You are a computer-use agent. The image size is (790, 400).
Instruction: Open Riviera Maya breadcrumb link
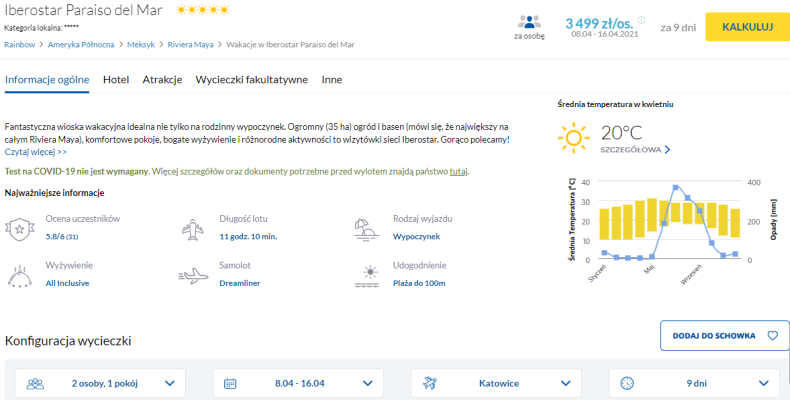[x=190, y=44]
